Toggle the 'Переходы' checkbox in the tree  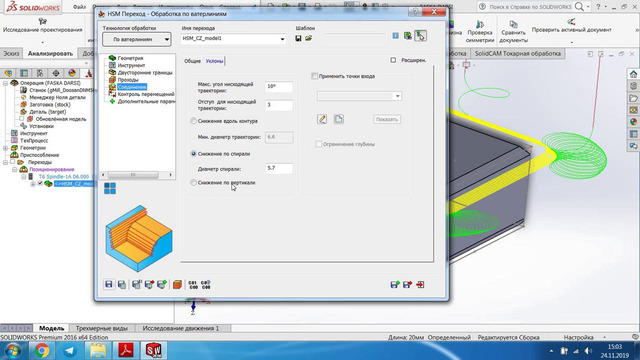tap(13, 162)
